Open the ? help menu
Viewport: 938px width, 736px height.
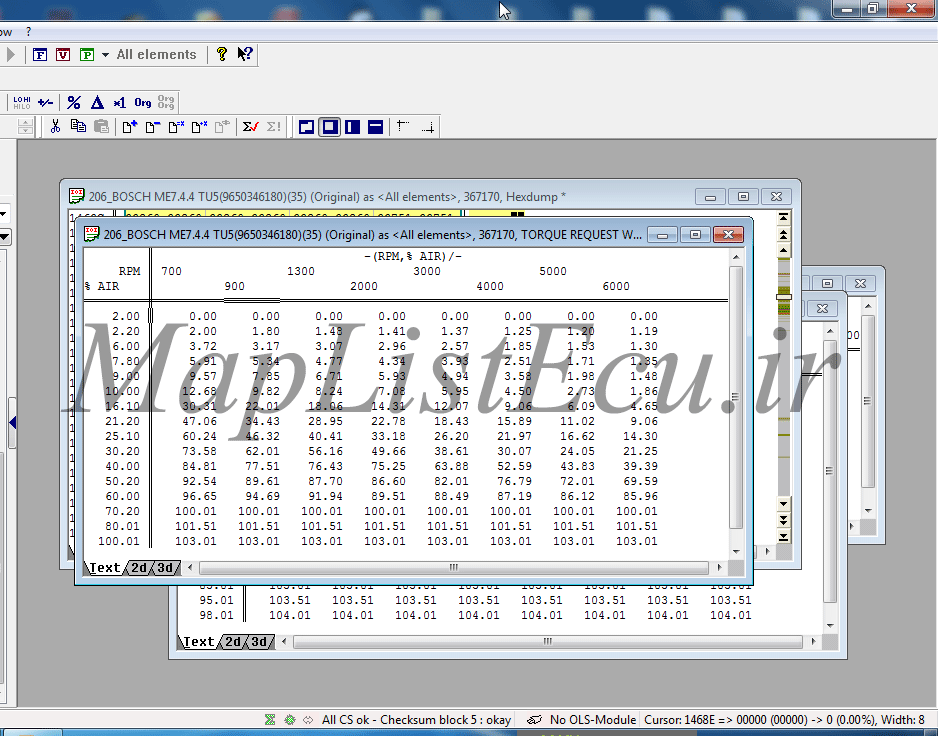click(28, 32)
